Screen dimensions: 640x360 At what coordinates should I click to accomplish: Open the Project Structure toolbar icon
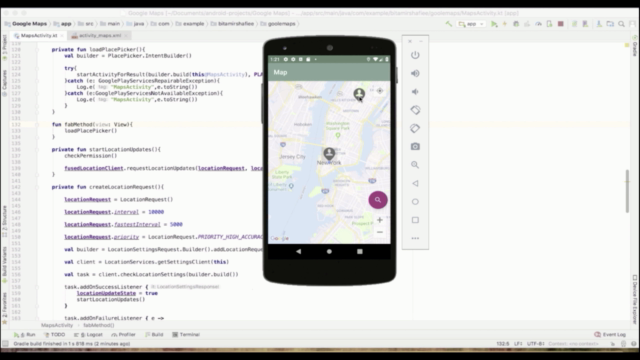(610, 24)
